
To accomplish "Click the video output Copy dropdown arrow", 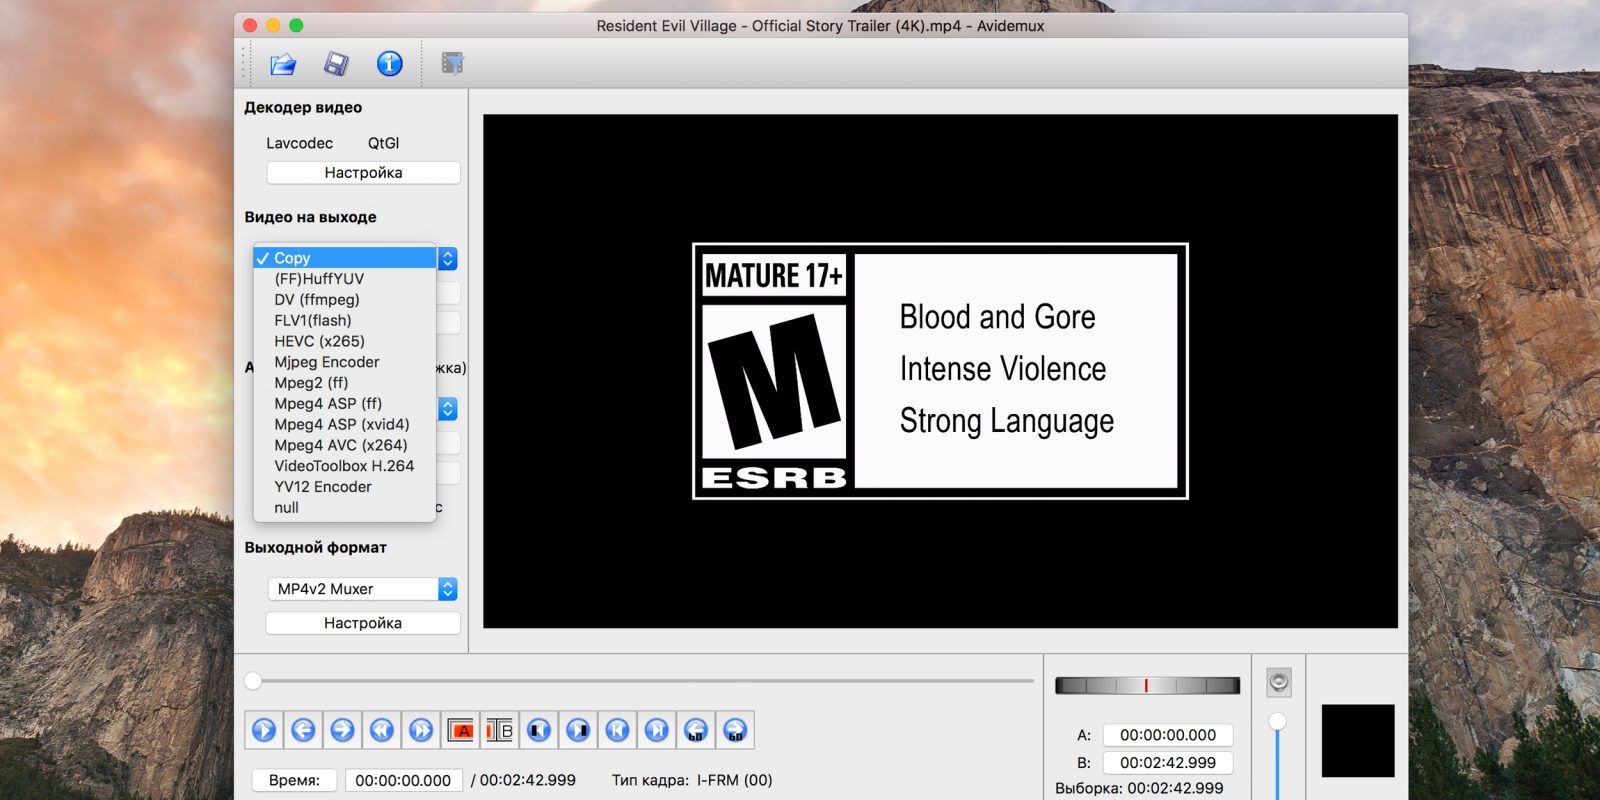I will tap(448, 258).
